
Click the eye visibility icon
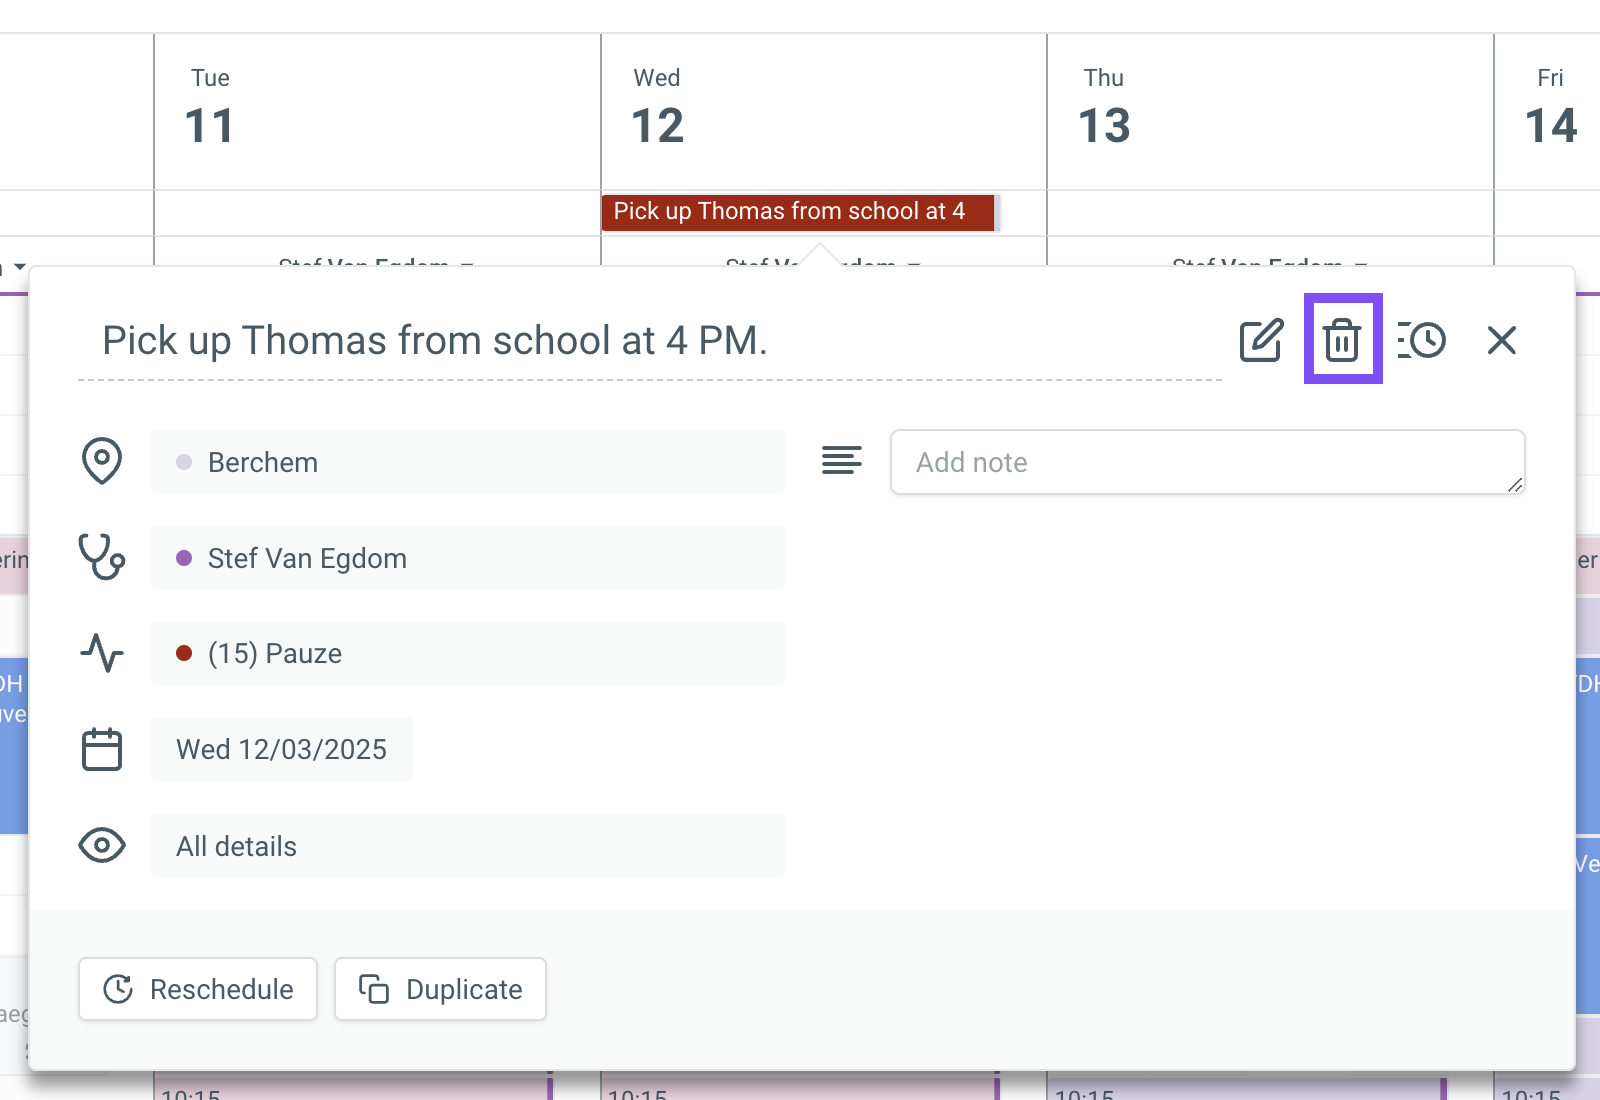click(102, 845)
